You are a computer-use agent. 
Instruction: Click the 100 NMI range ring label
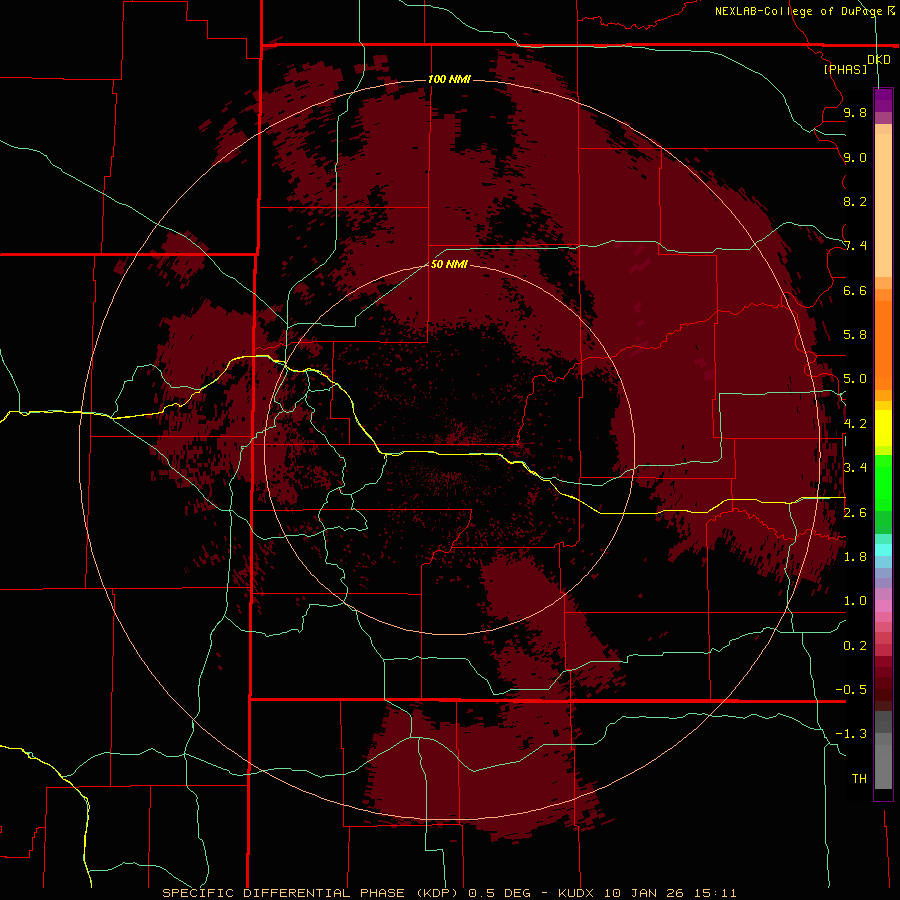(449, 79)
